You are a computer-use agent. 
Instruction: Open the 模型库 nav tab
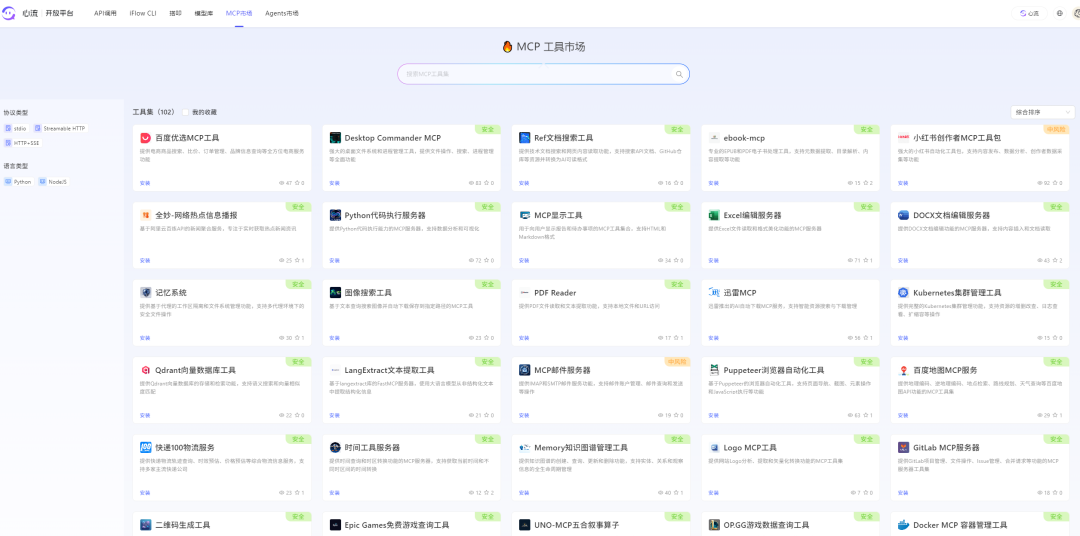tap(204, 13)
